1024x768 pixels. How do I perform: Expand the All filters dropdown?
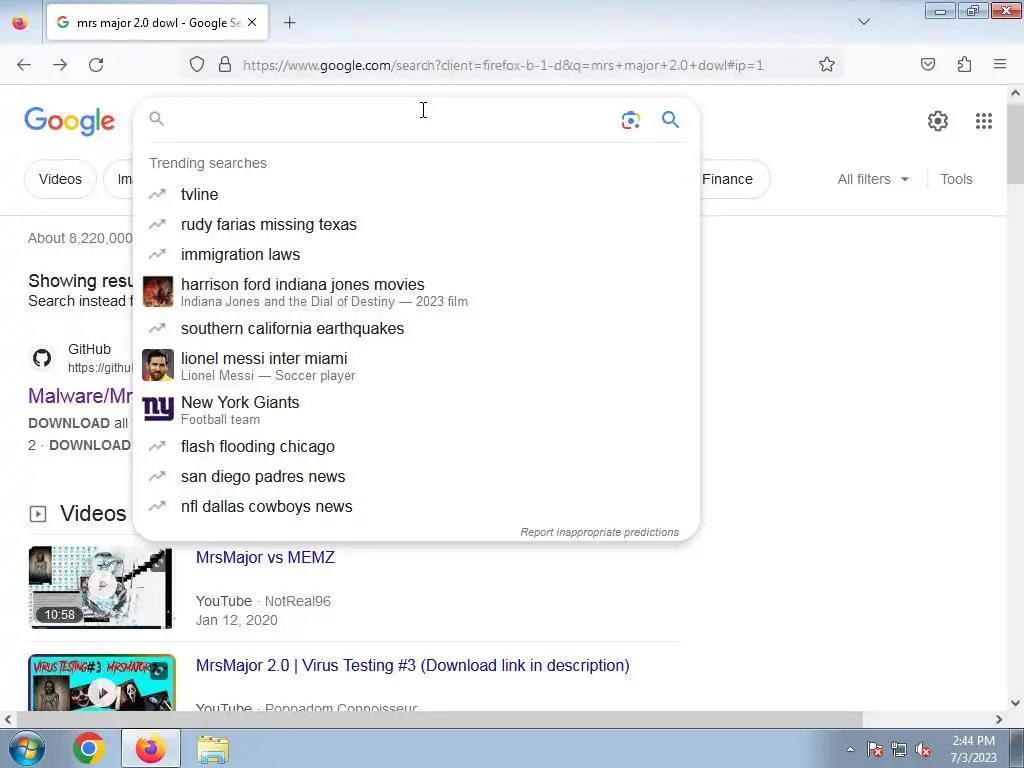coord(873,179)
